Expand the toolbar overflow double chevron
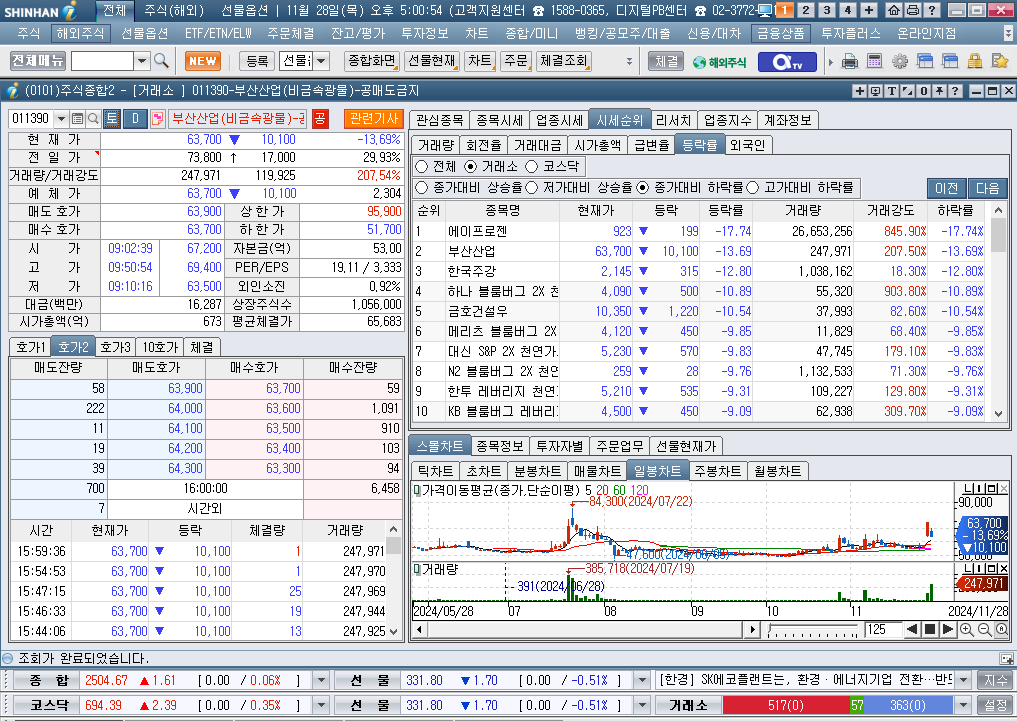The image size is (1017, 721). pyautogui.click(x=629, y=62)
